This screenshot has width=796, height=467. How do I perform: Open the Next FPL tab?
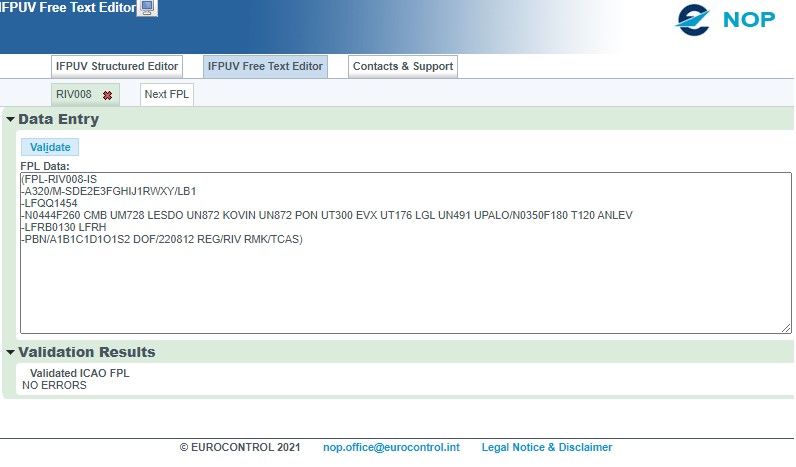pos(167,94)
